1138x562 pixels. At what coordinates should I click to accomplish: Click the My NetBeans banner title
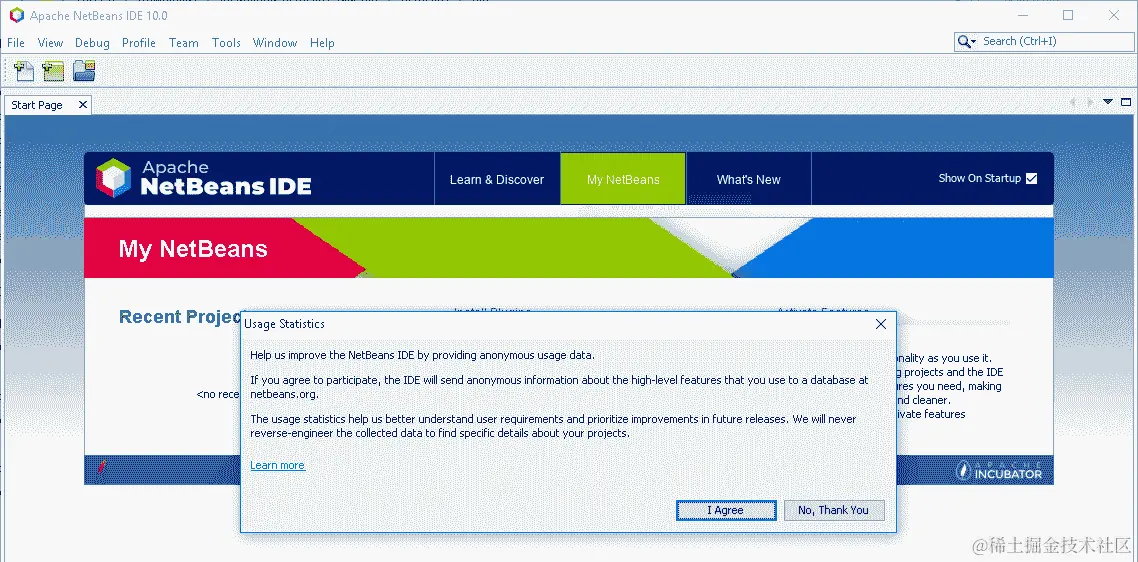(x=193, y=249)
